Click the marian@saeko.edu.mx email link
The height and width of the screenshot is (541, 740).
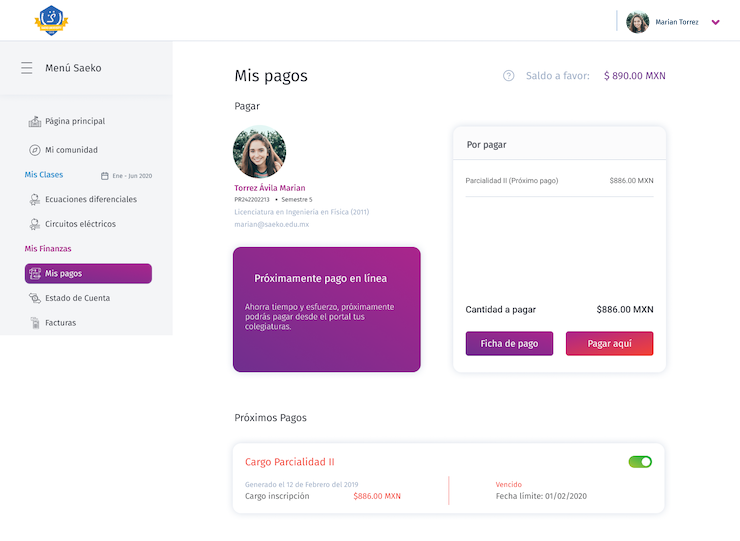click(271, 224)
